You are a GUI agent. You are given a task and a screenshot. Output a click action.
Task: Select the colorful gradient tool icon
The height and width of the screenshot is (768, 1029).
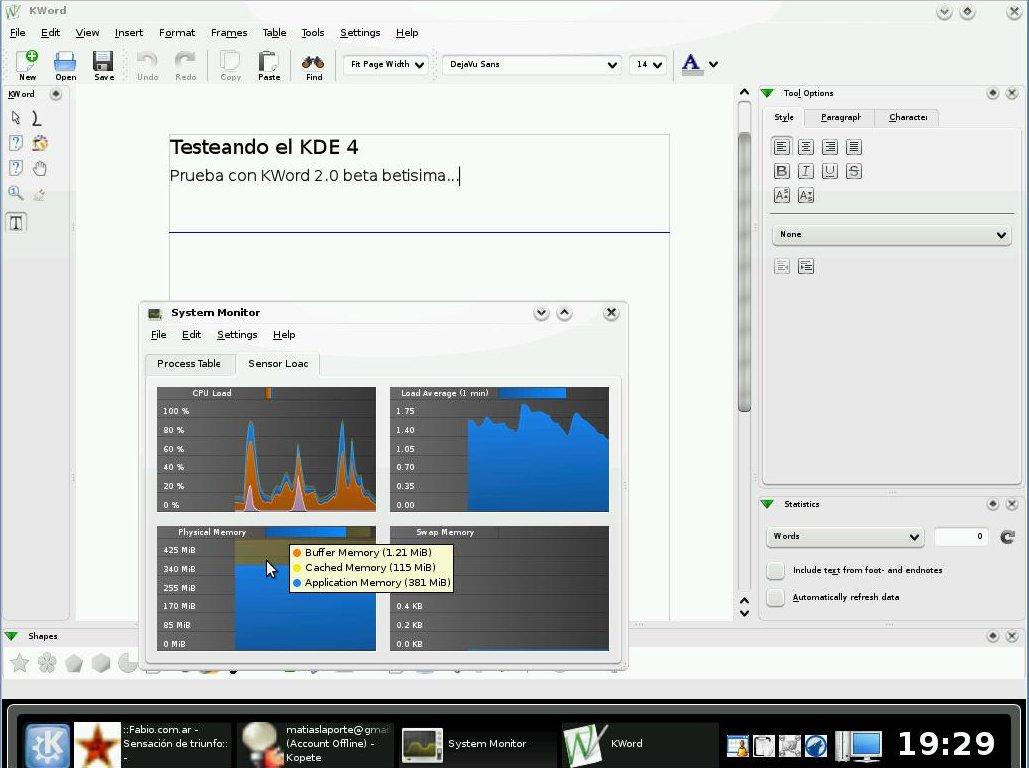coord(40,143)
